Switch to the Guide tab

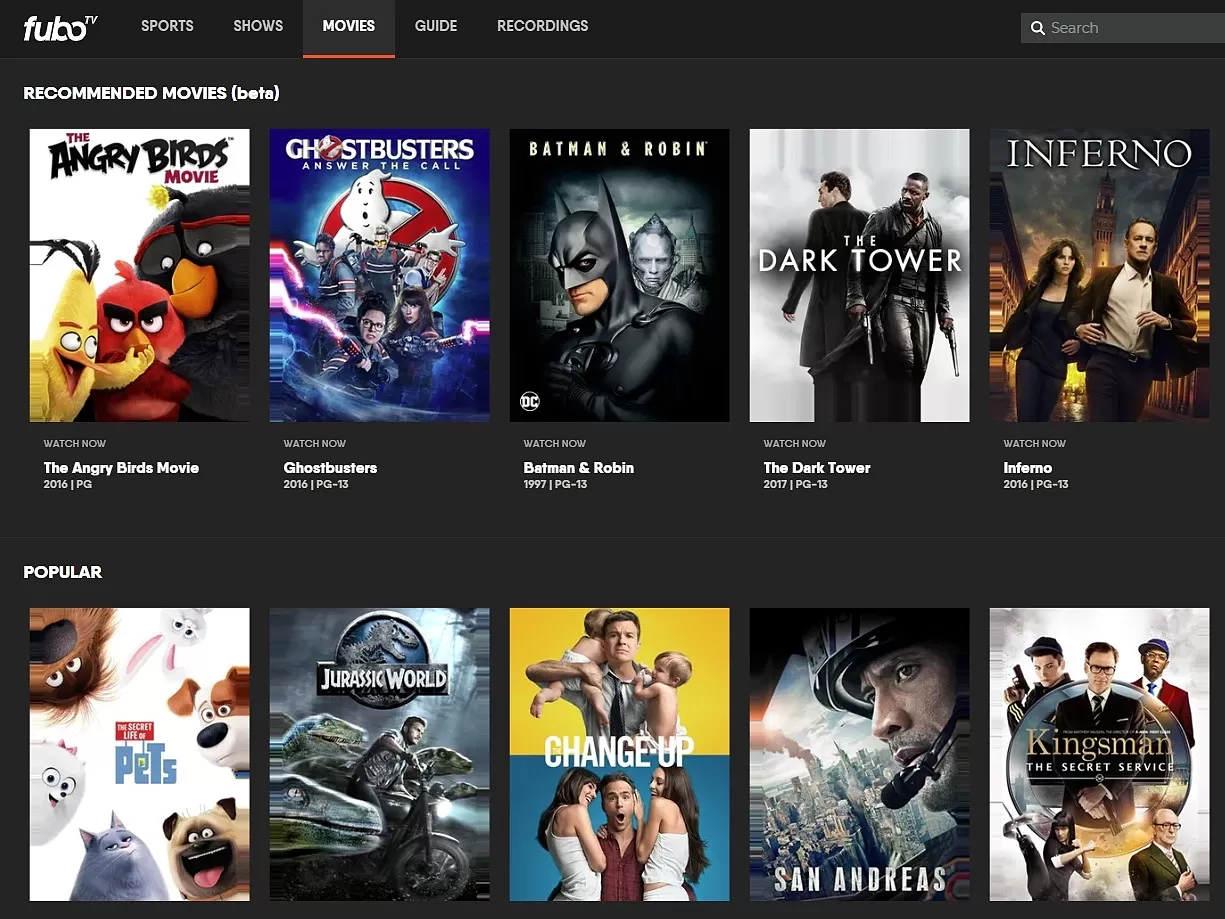point(436,26)
